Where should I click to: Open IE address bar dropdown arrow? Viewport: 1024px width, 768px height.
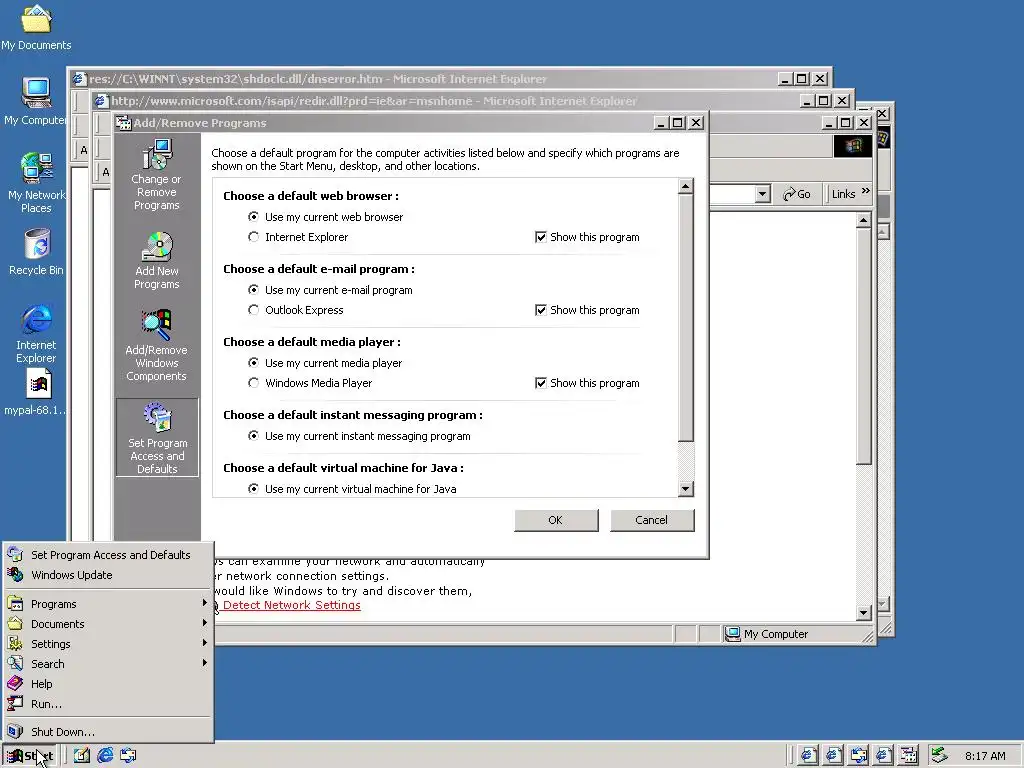tap(762, 194)
